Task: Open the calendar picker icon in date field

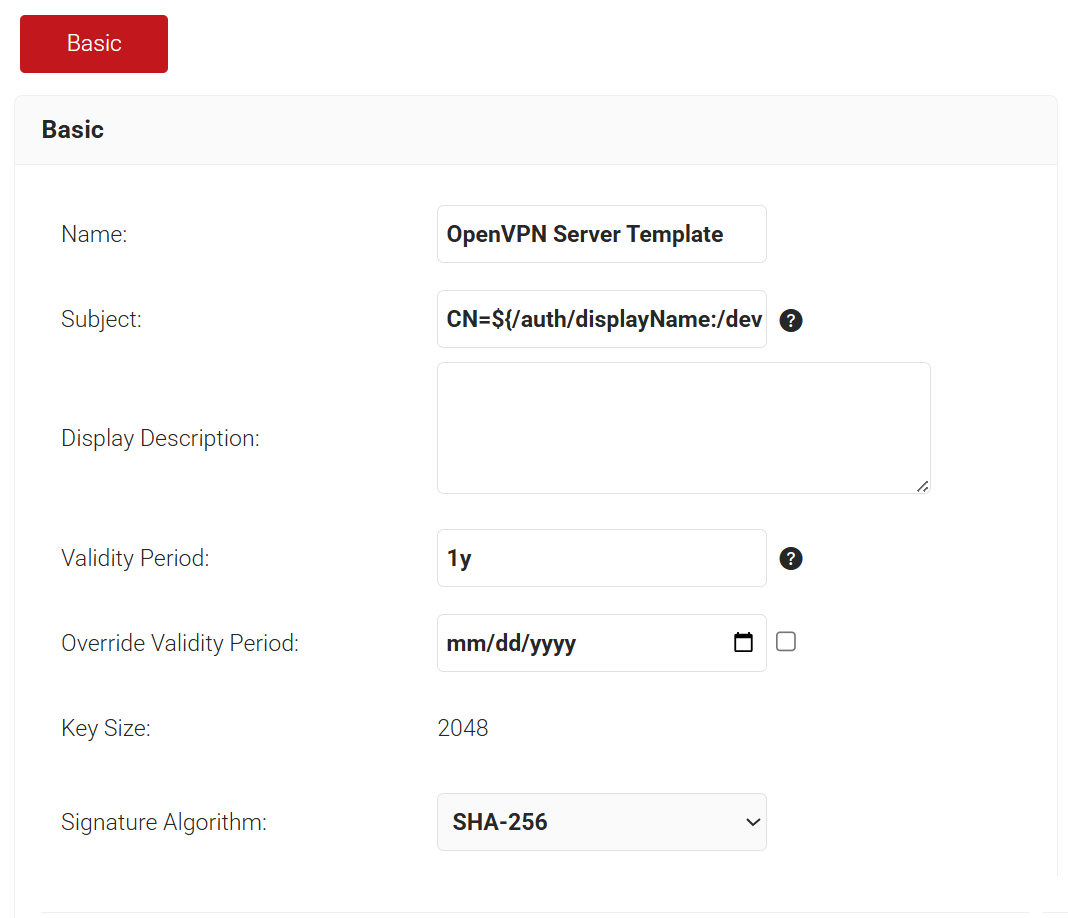Action: [743, 643]
